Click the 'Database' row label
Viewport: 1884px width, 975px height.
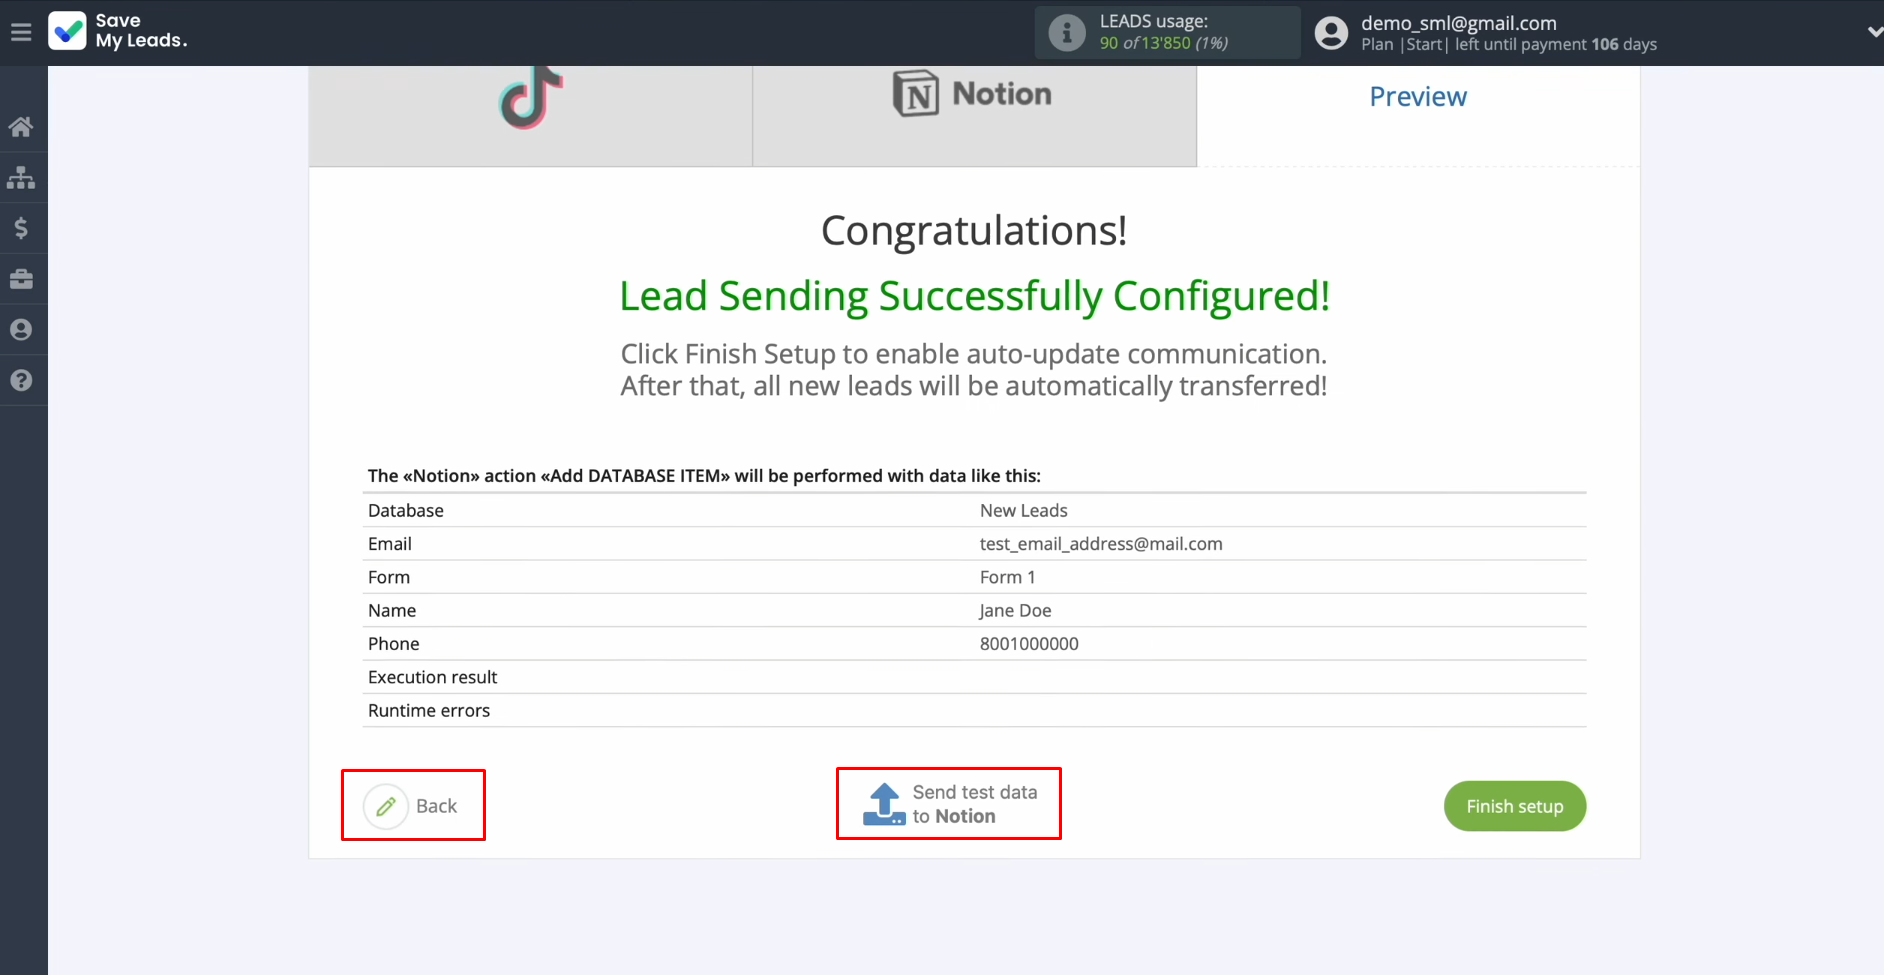click(406, 511)
